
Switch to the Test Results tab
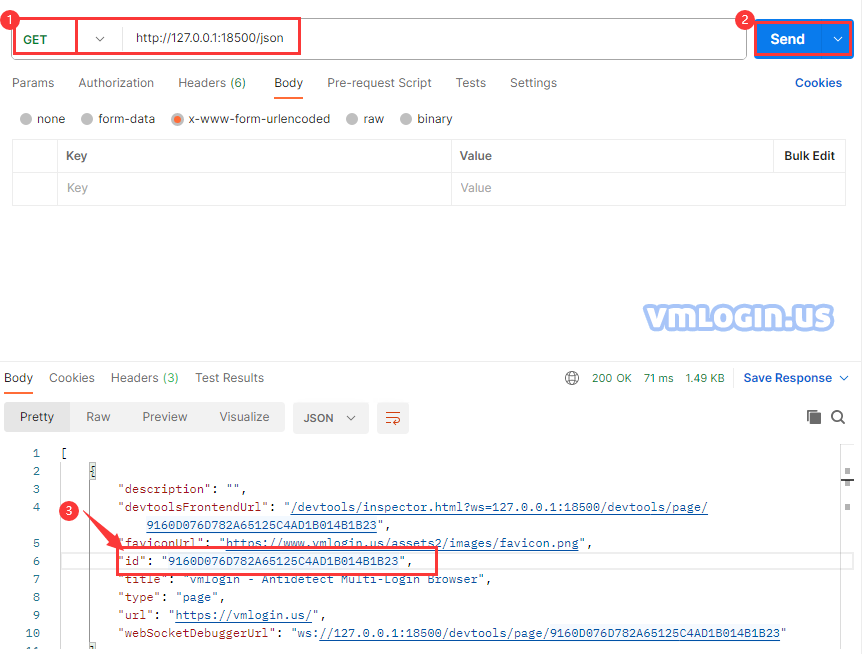pos(229,378)
